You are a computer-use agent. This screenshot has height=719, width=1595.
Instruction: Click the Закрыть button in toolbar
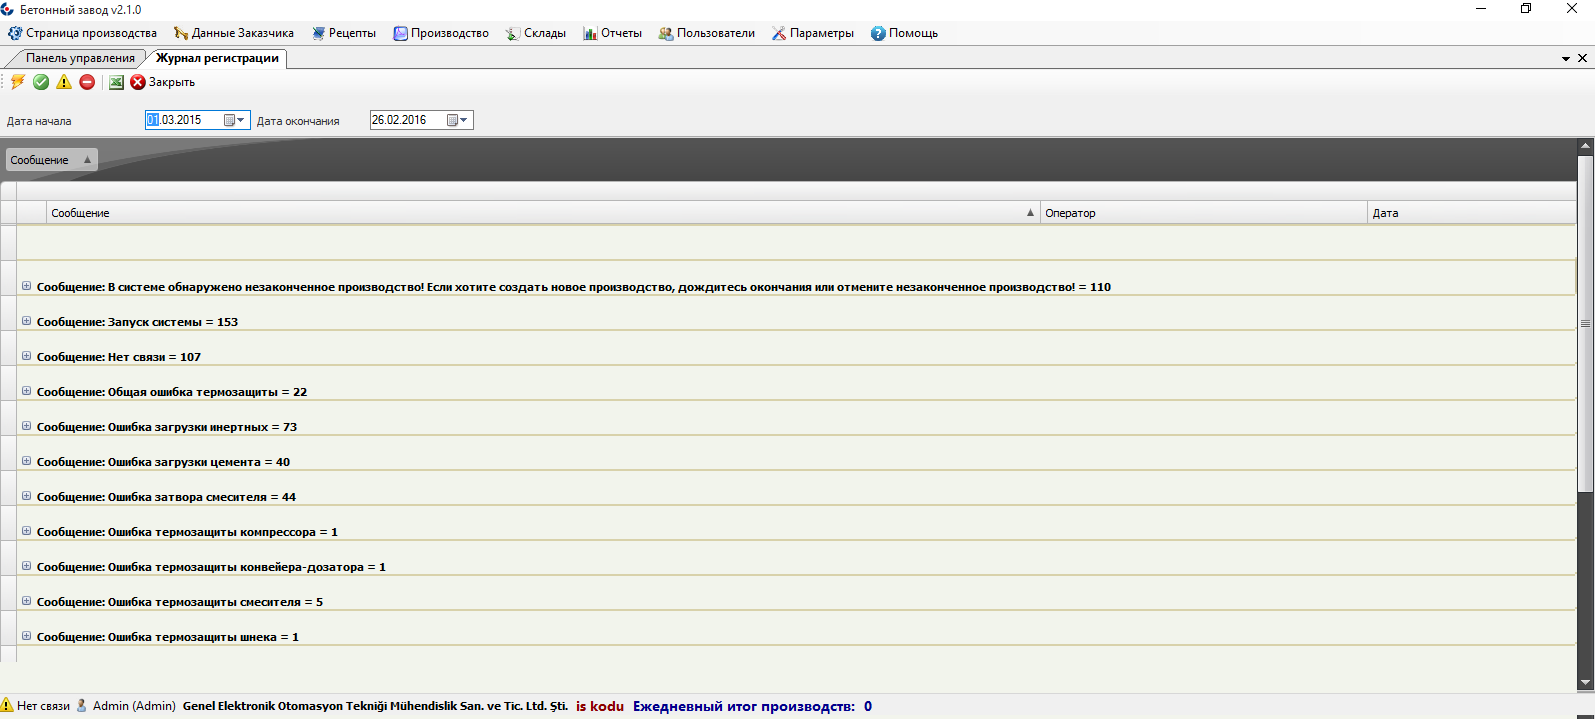[x=163, y=82]
